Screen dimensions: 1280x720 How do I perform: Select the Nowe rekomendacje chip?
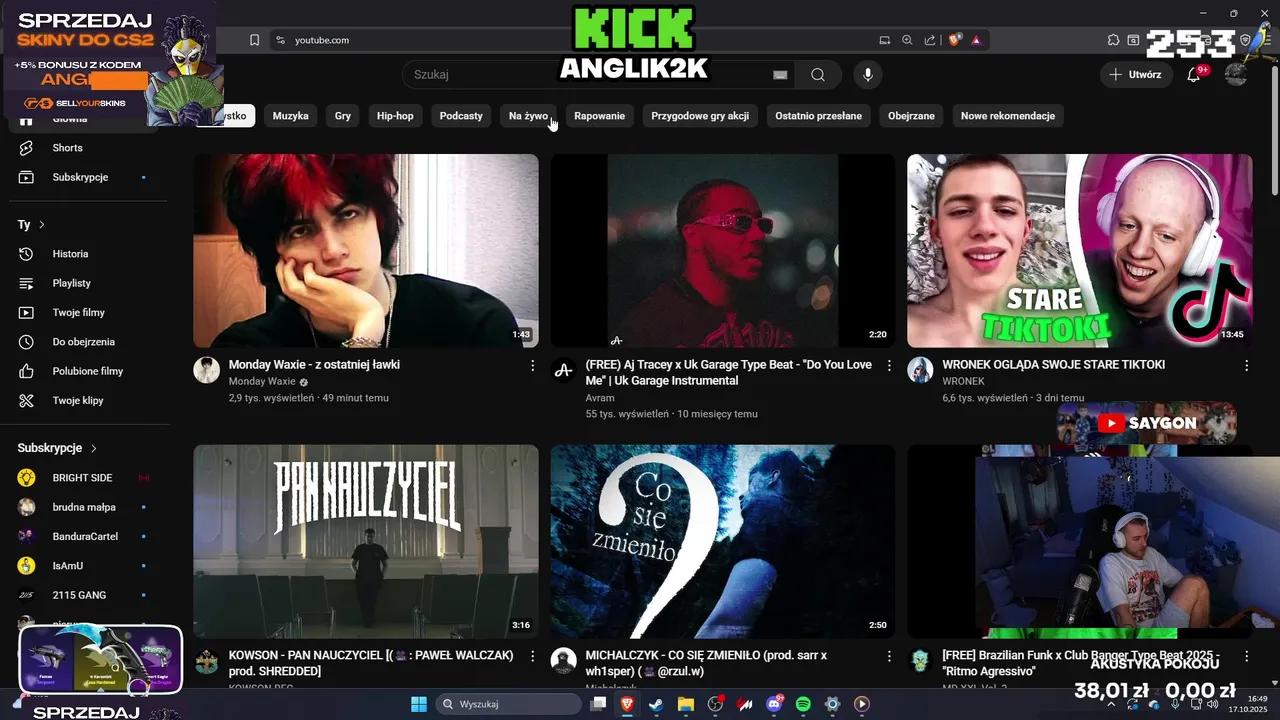pos(1008,116)
